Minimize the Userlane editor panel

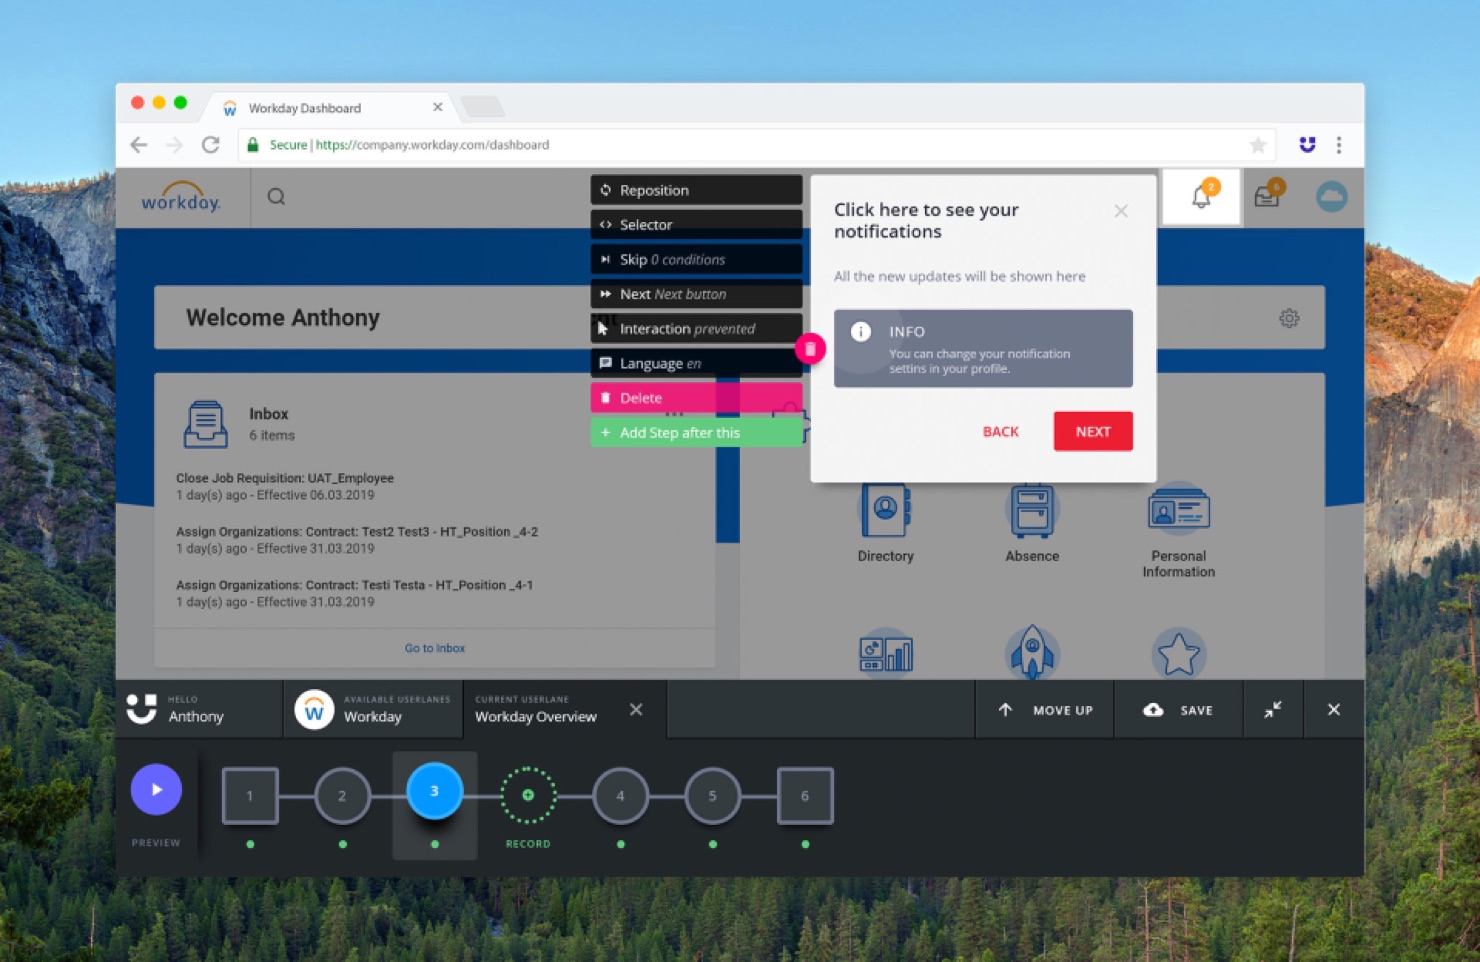[1273, 710]
